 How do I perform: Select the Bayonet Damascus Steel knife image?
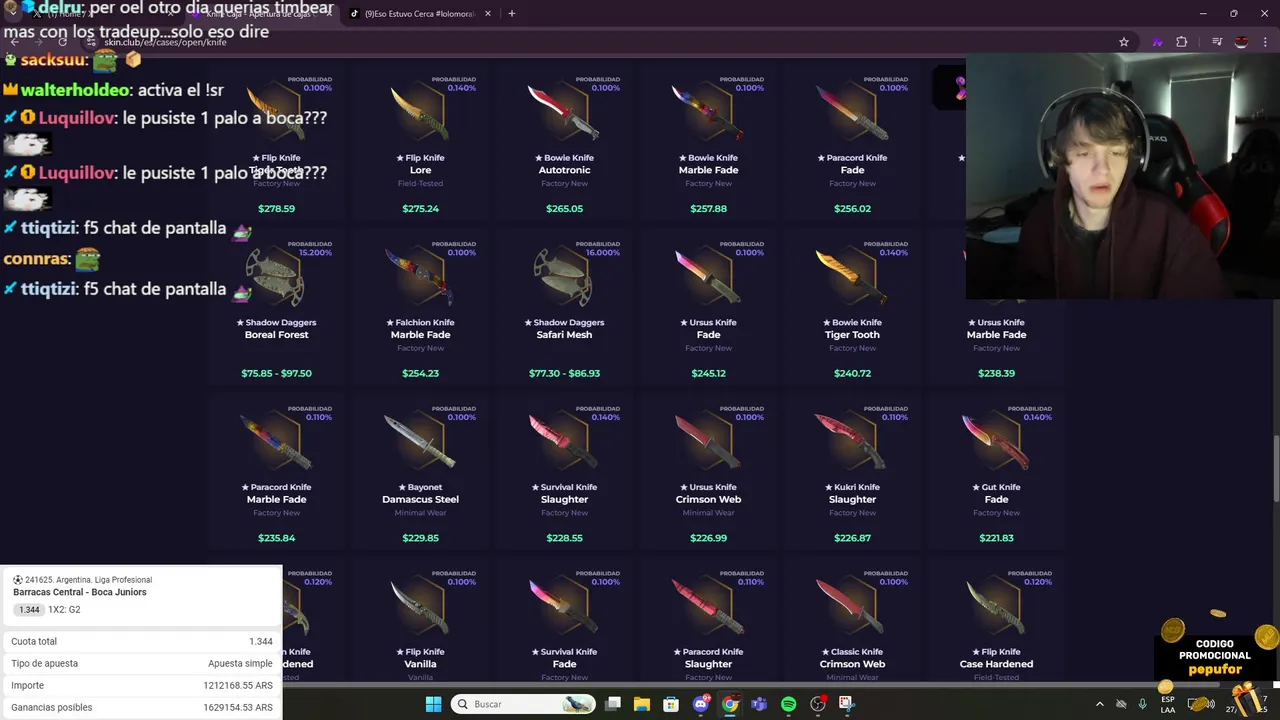coord(420,442)
